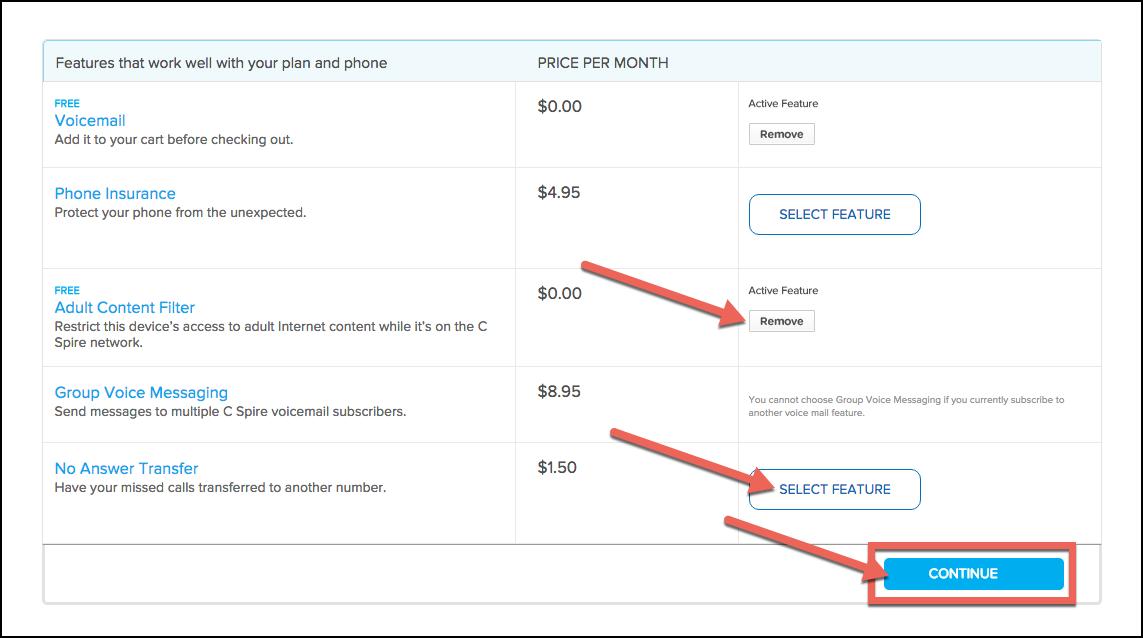Open the No Answer Transfer link
Screen dimensions: 1143x638
pyautogui.click(x=126, y=469)
